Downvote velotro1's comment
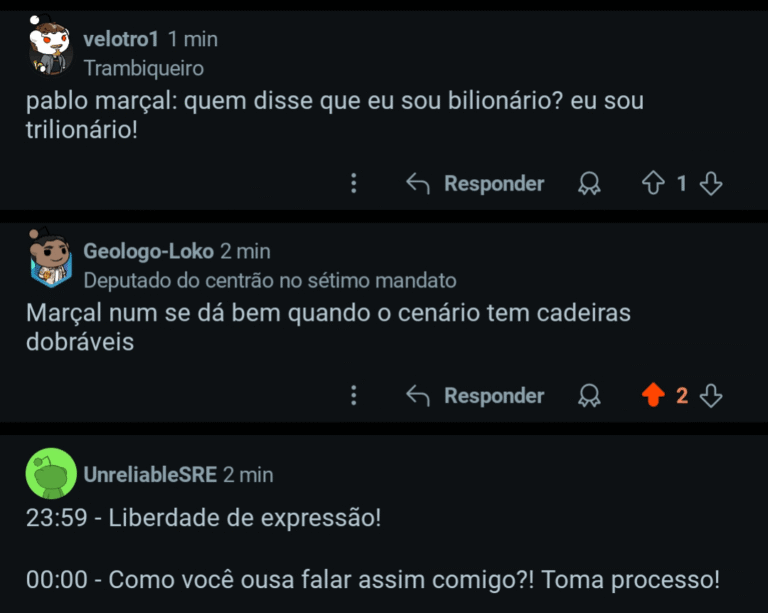This screenshot has width=768, height=613. click(711, 184)
